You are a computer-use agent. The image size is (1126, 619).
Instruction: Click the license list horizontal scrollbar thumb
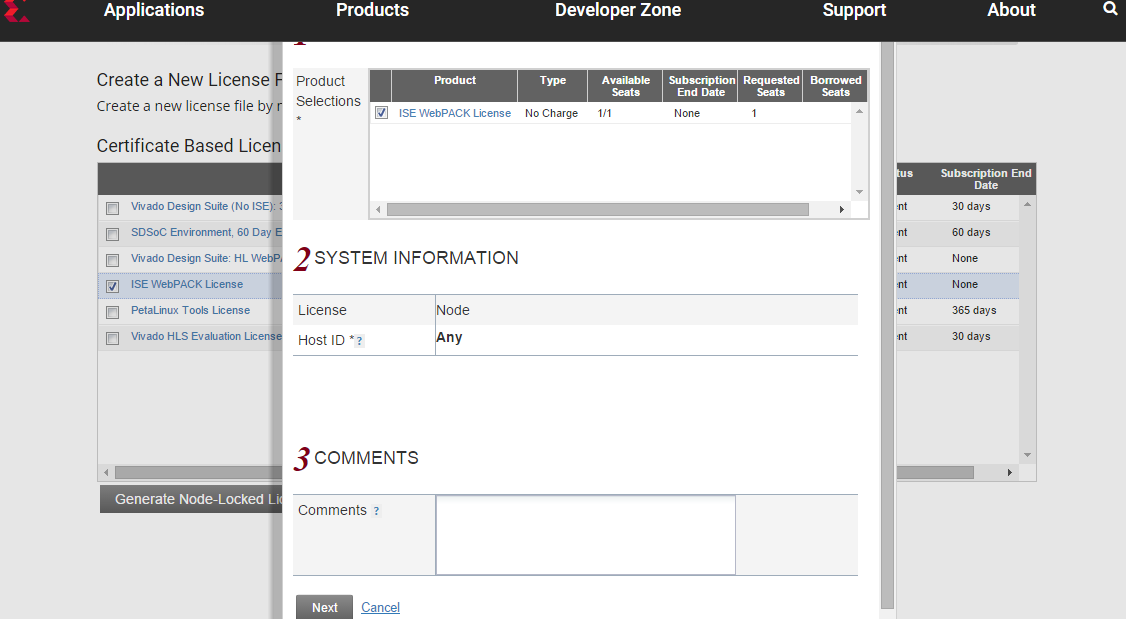pos(544,473)
